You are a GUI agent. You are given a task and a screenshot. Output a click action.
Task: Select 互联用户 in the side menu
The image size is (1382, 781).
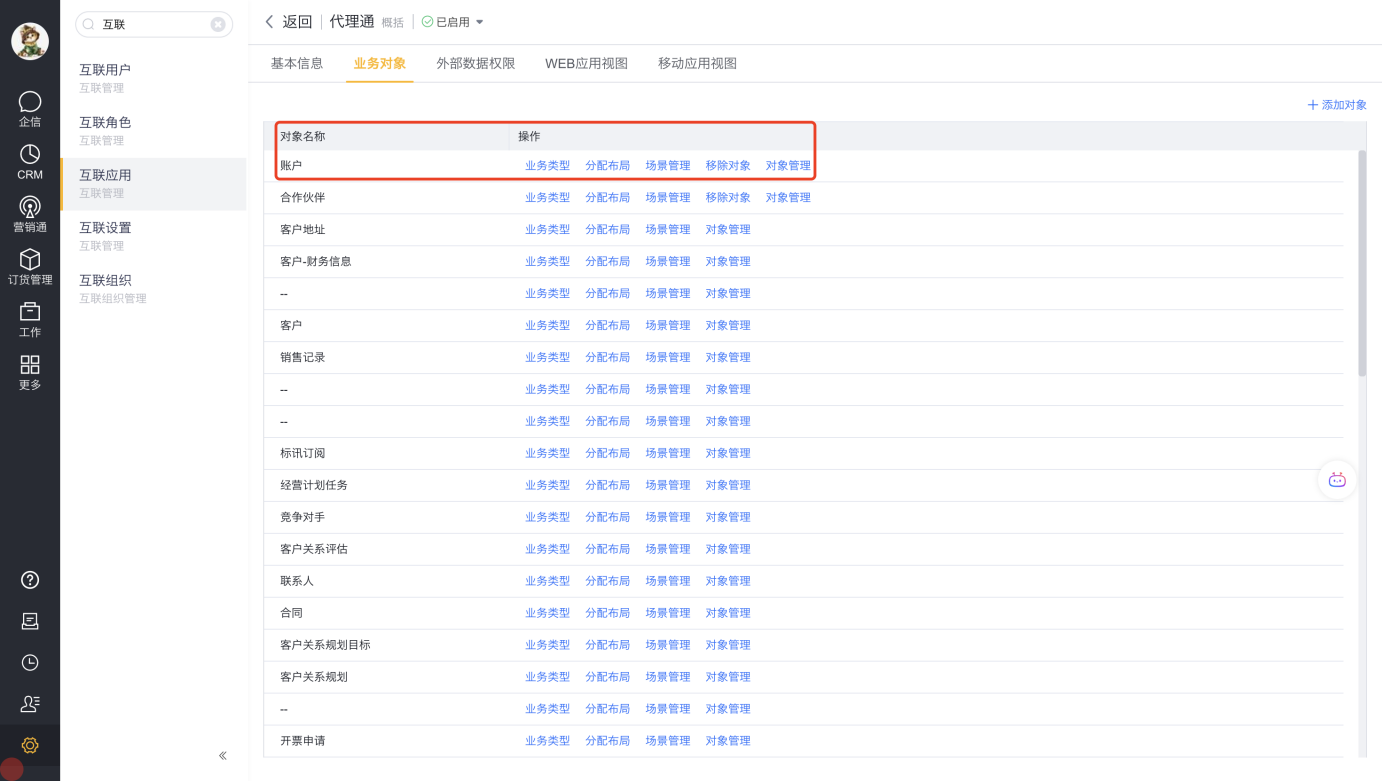(x=154, y=78)
